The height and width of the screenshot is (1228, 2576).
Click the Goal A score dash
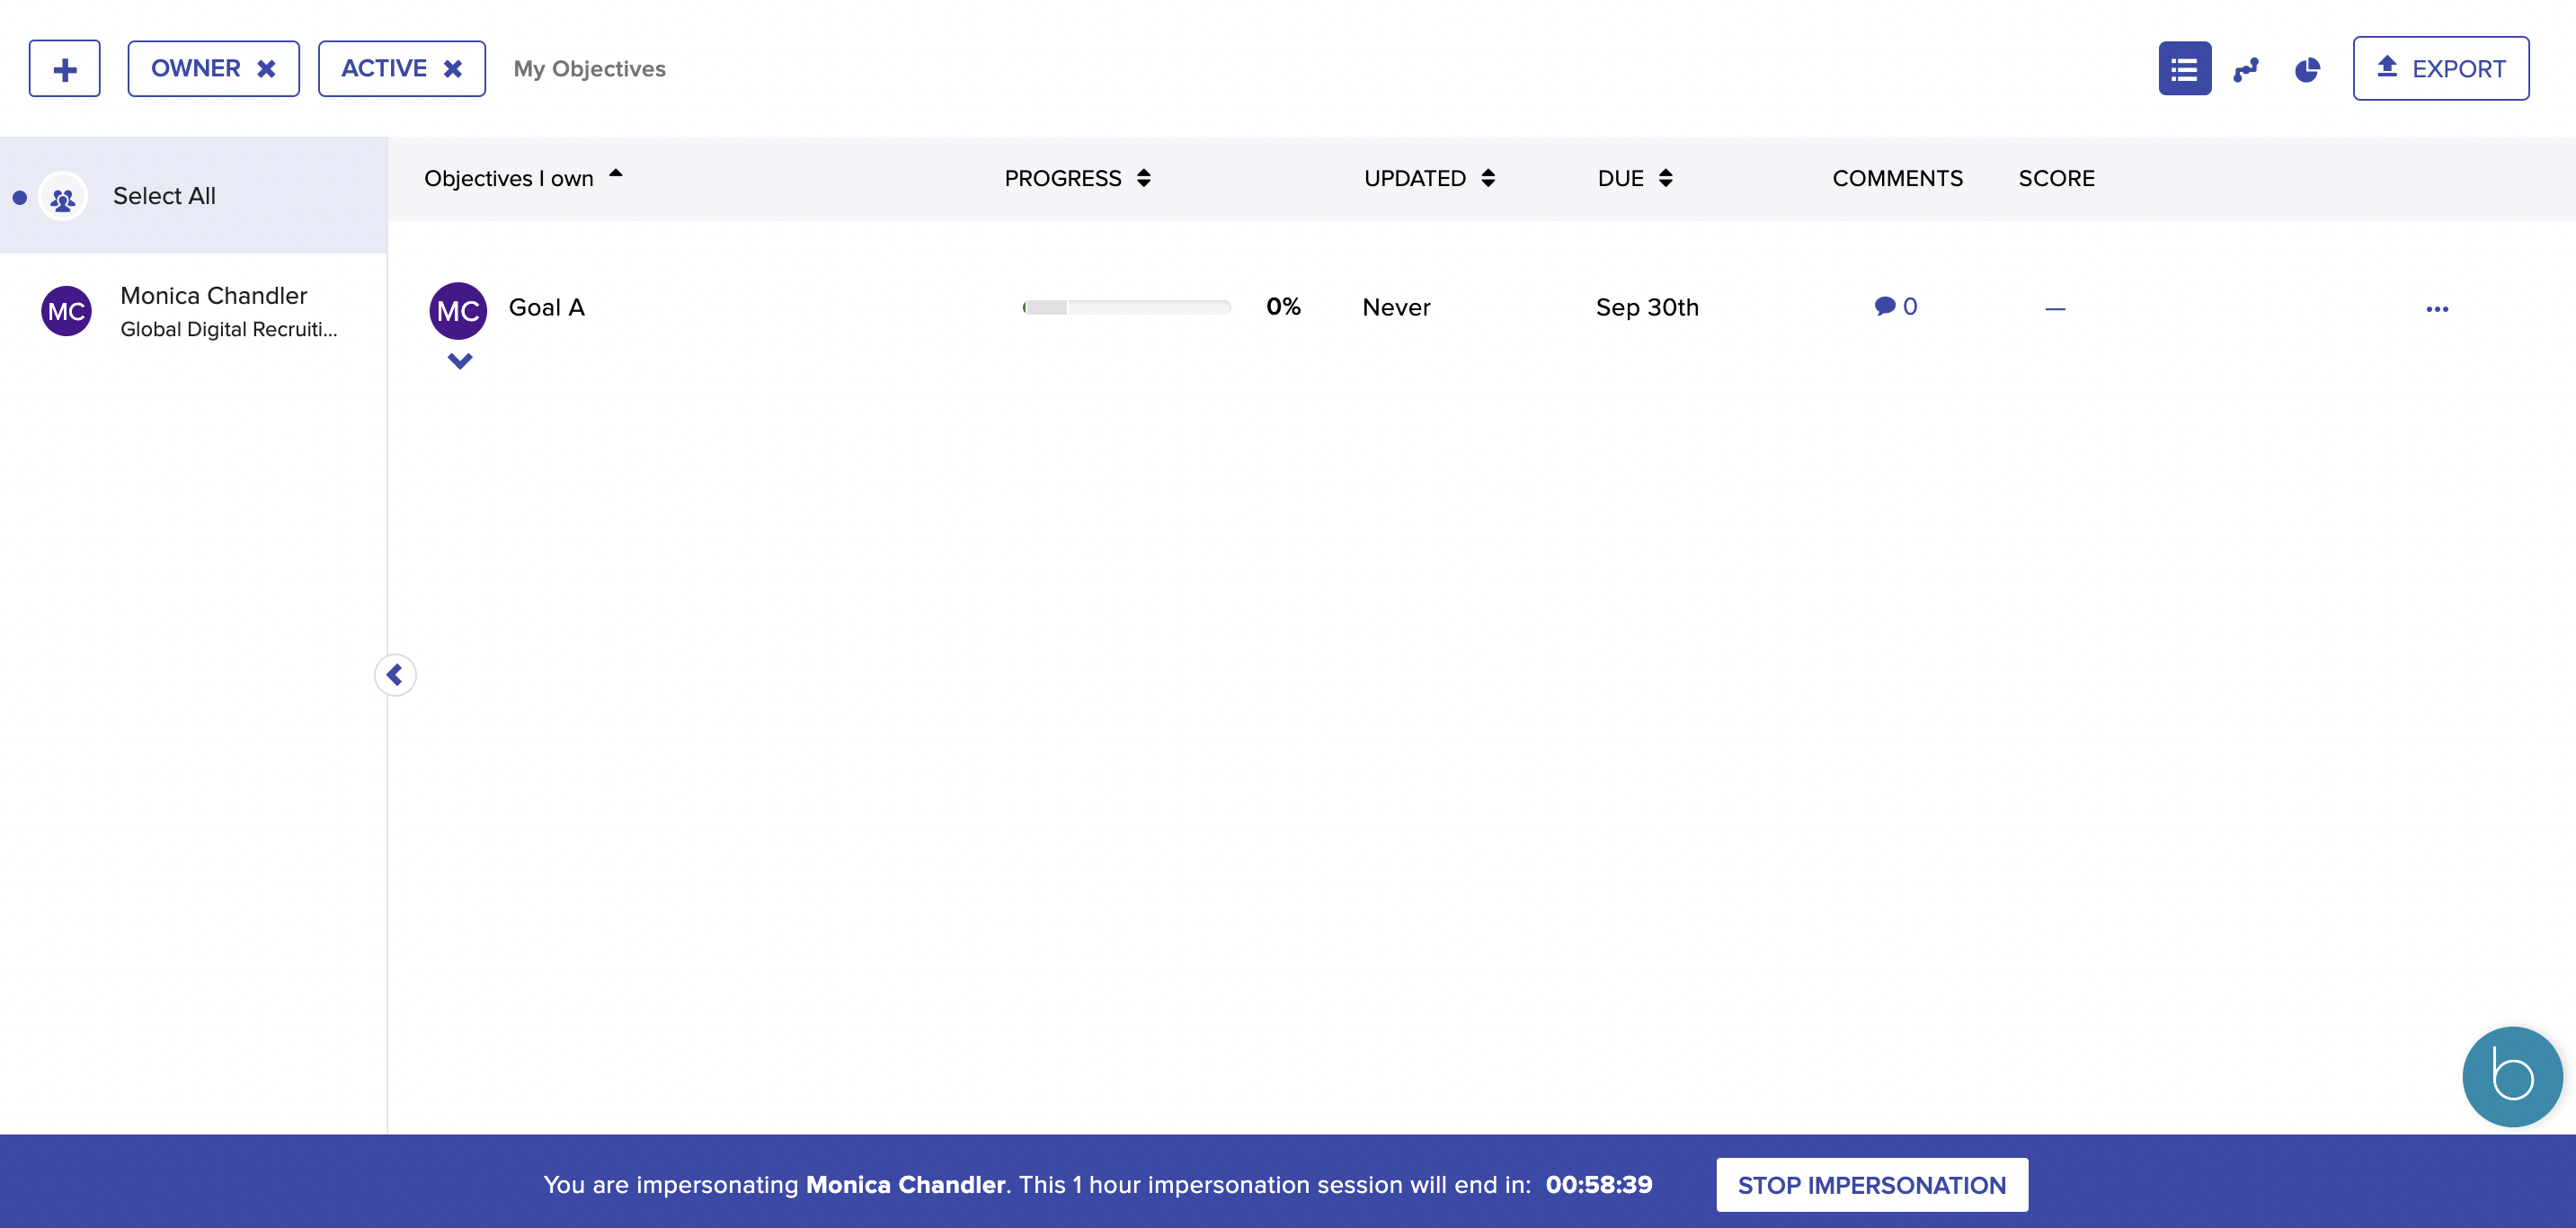(2055, 309)
